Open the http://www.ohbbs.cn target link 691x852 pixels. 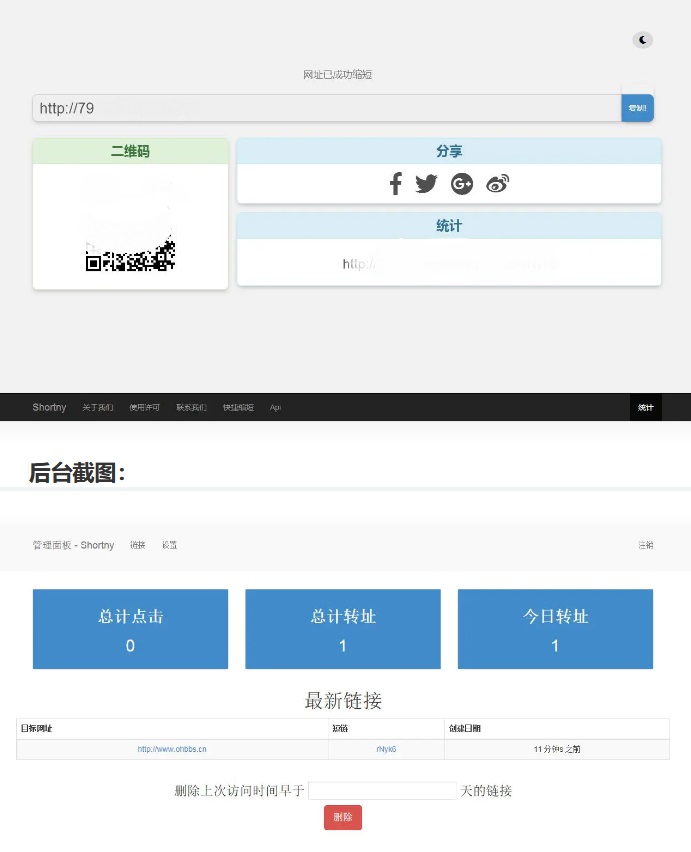[x=172, y=749]
